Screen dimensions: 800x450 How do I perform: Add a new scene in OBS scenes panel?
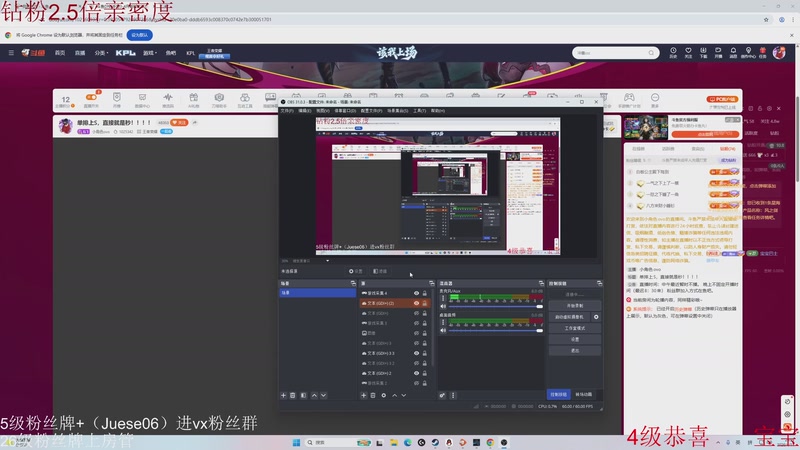284,395
